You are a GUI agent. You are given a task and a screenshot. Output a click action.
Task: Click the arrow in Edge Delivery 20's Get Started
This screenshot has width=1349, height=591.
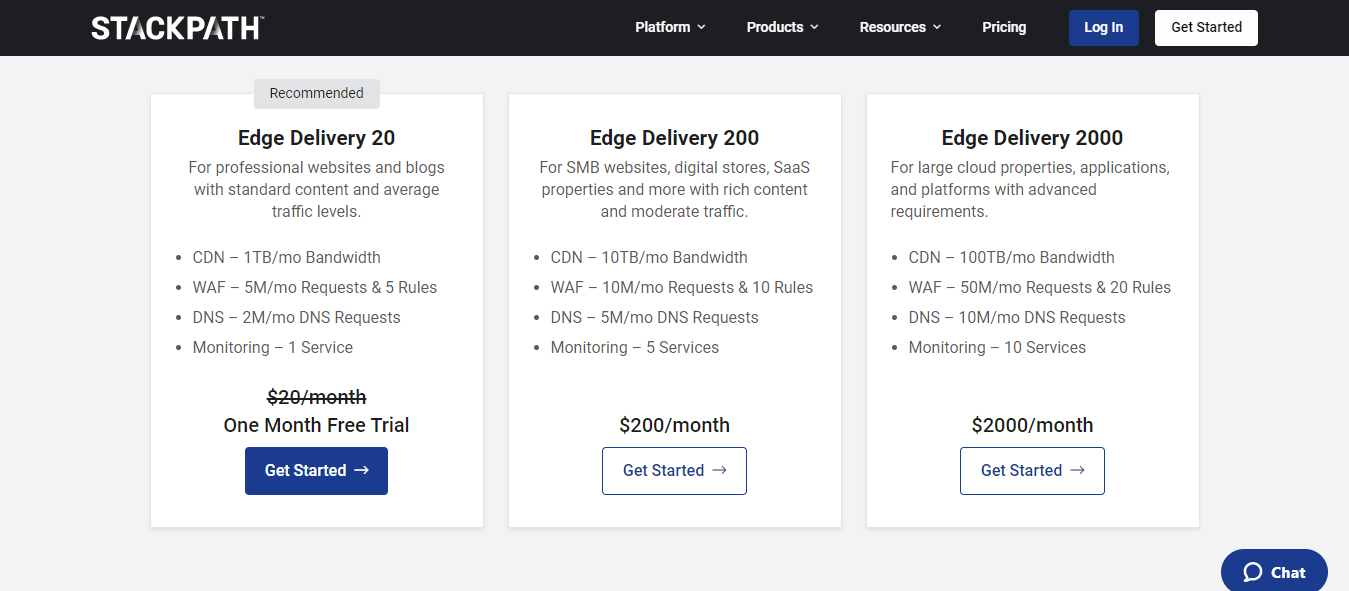coord(362,471)
